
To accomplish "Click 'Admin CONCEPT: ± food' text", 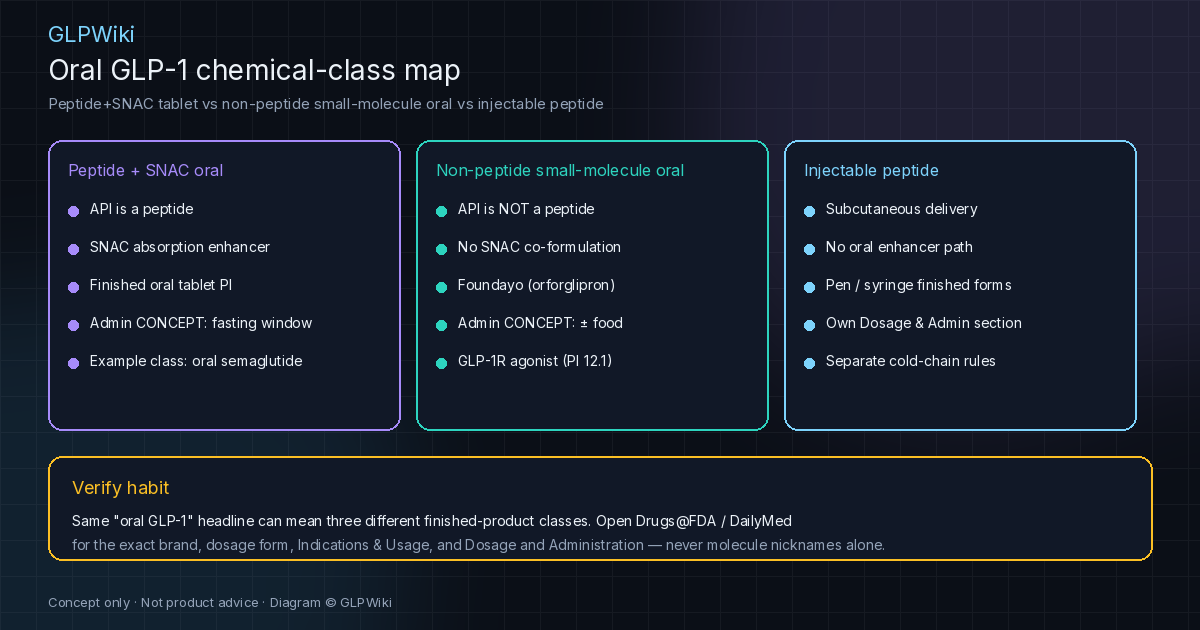I will coord(540,323).
